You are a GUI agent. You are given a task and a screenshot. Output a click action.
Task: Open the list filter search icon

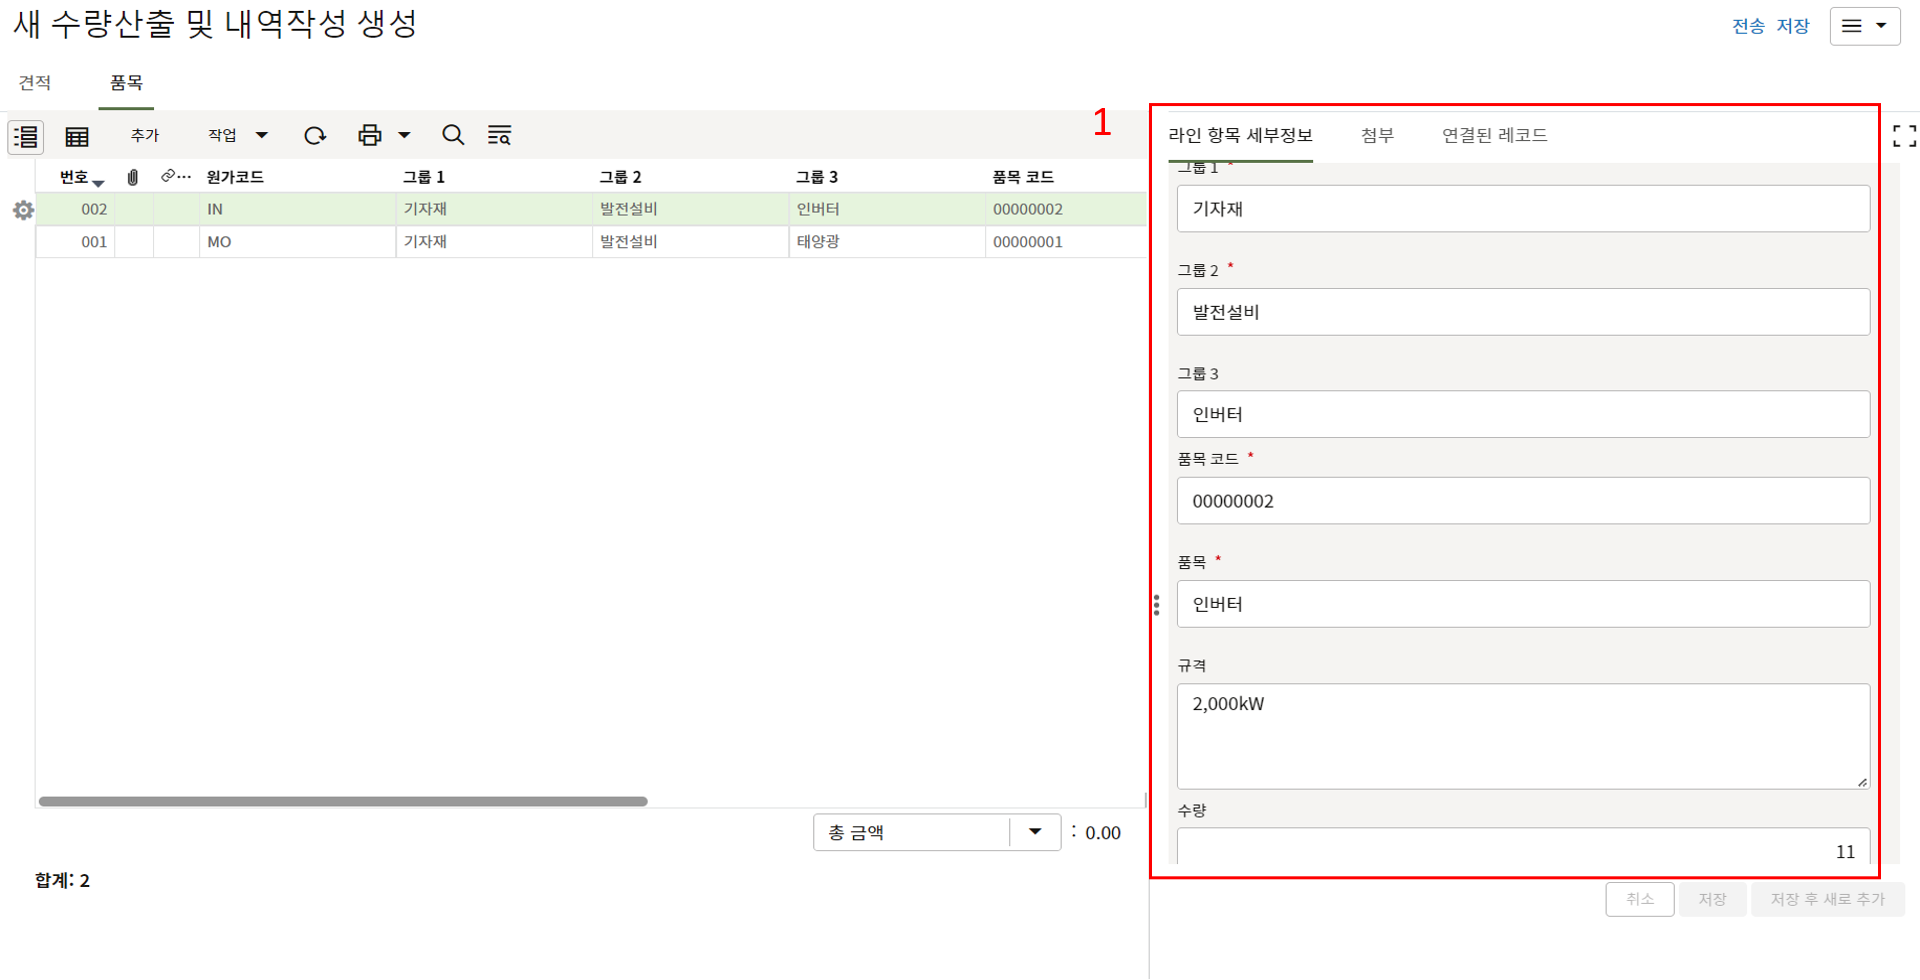(499, 135)
